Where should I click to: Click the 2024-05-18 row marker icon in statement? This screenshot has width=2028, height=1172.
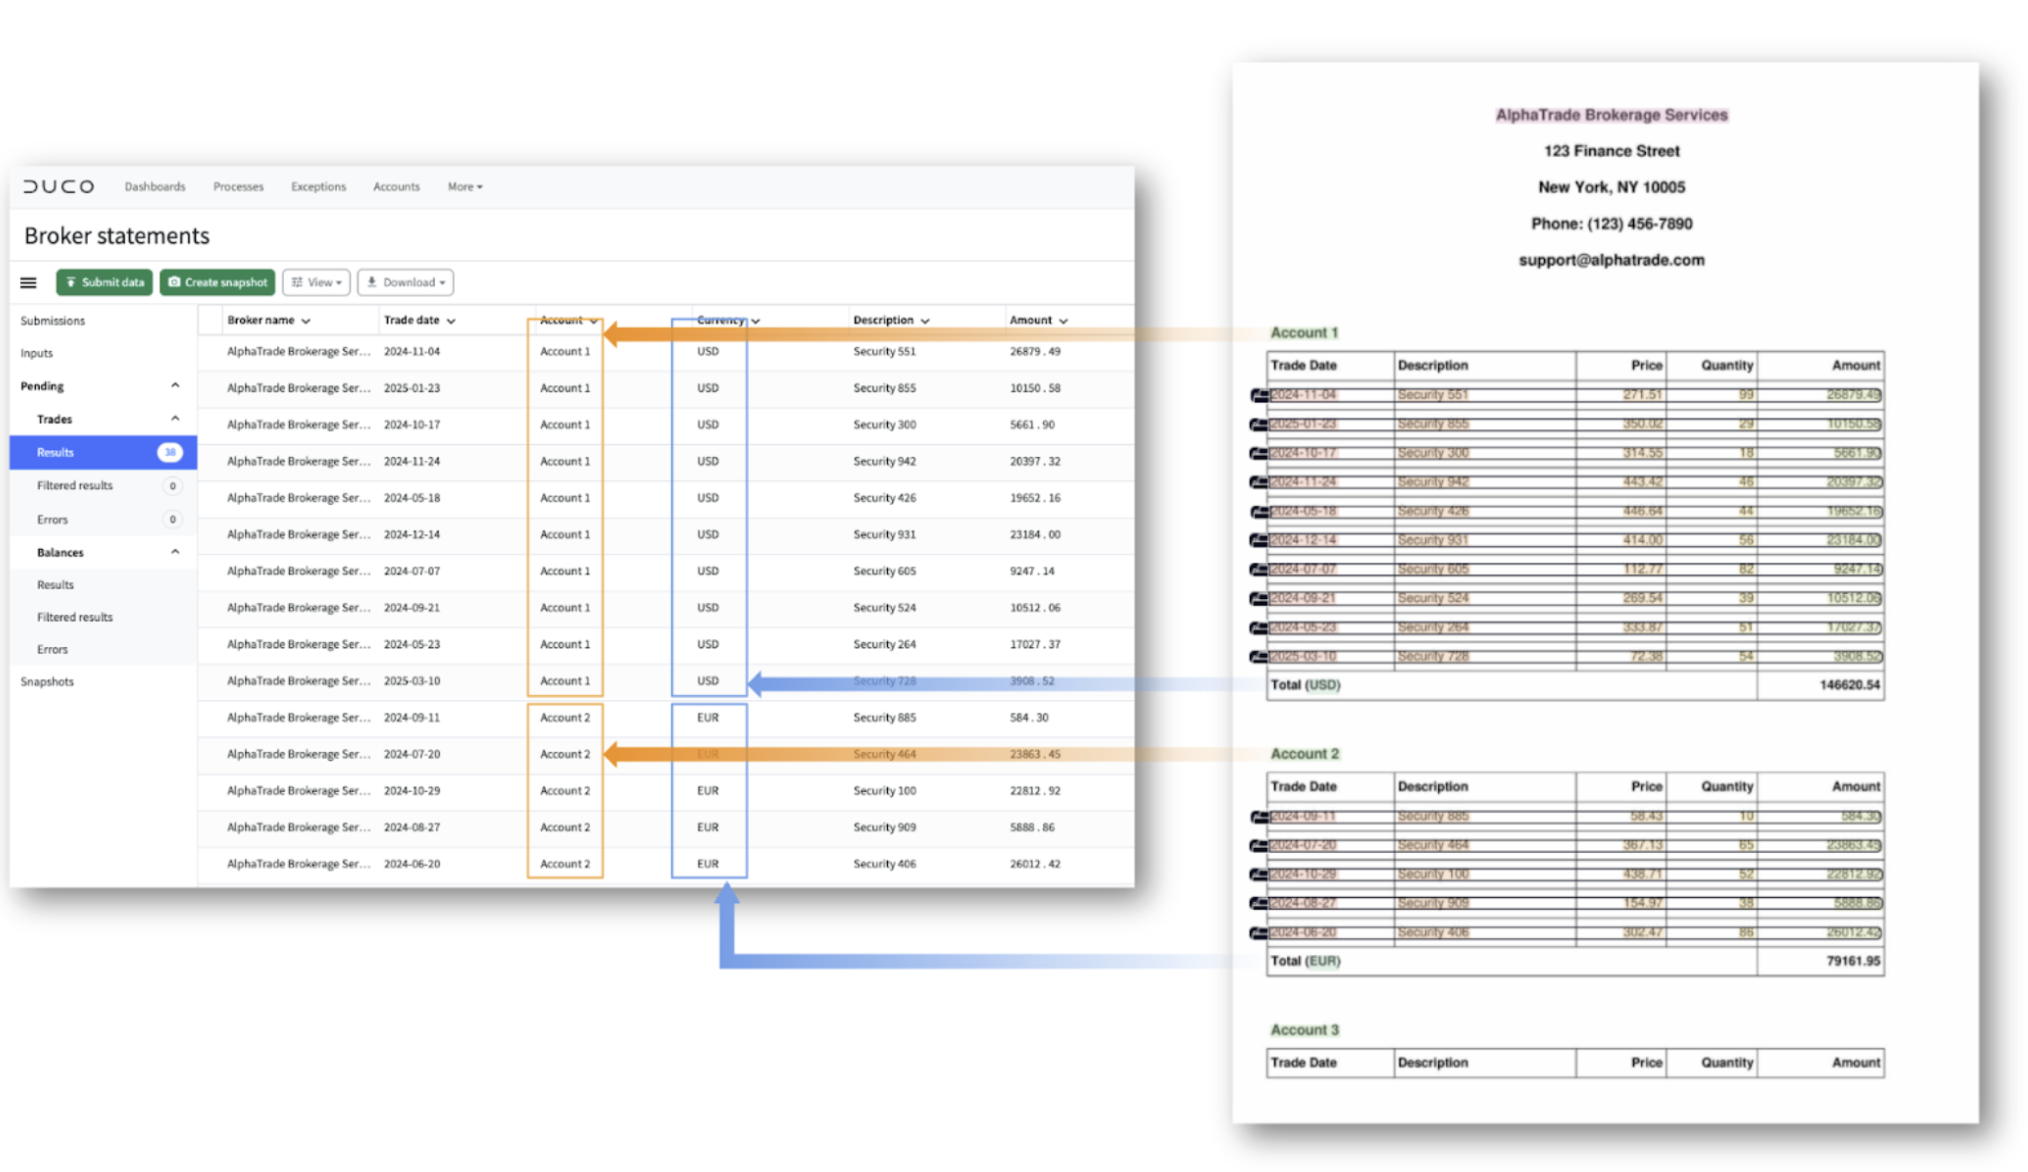click(x=1259, y=512)
